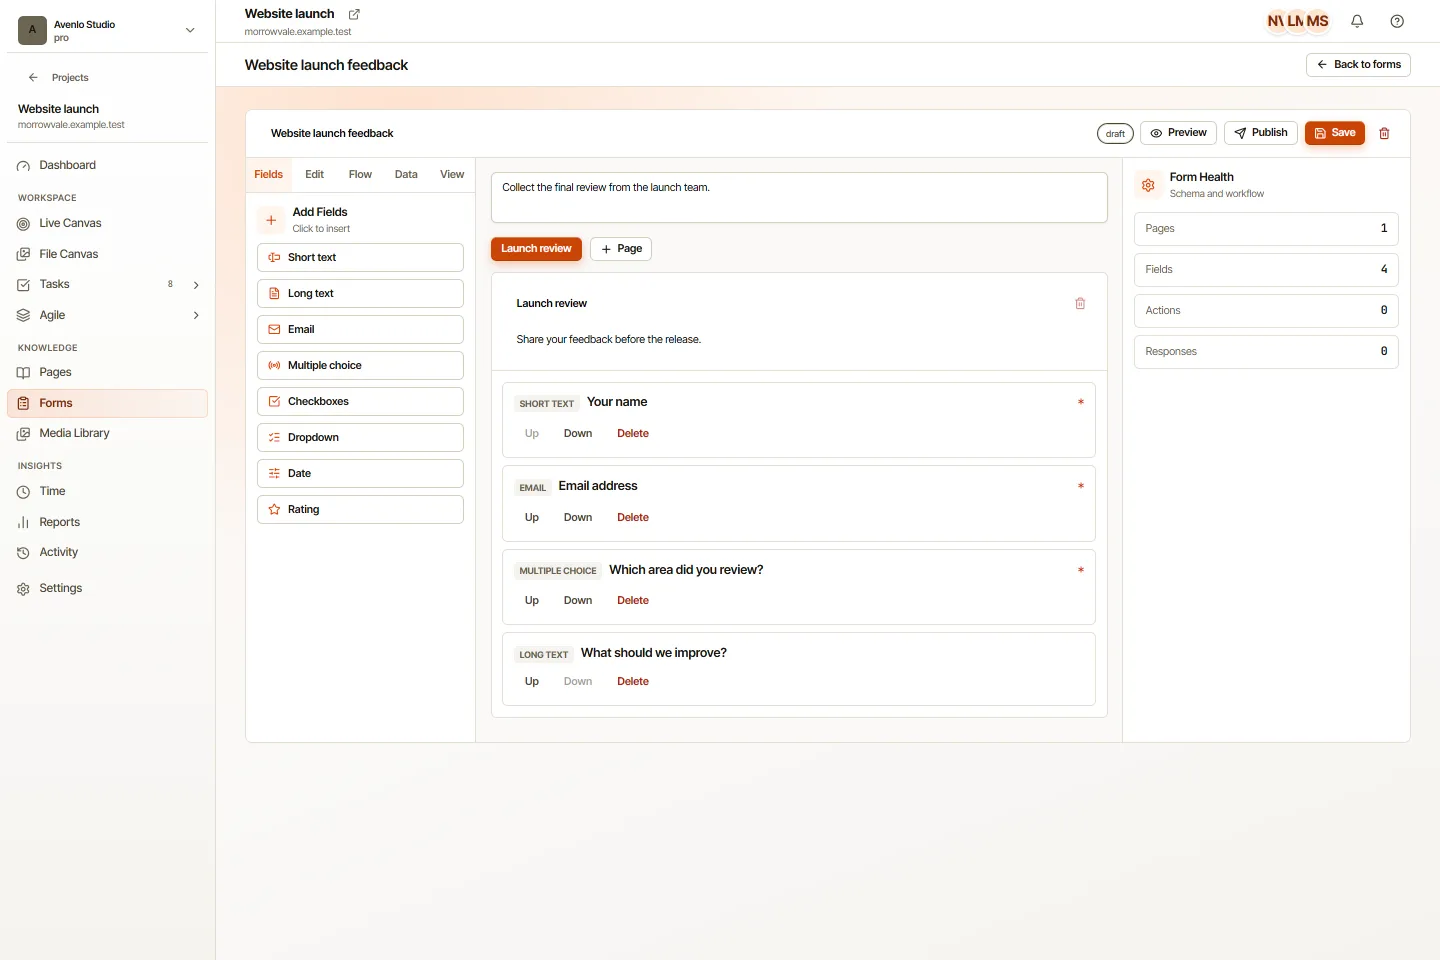Click the draft status badge
Screen dimensions: 1440x960
(x=1115, y=134)
